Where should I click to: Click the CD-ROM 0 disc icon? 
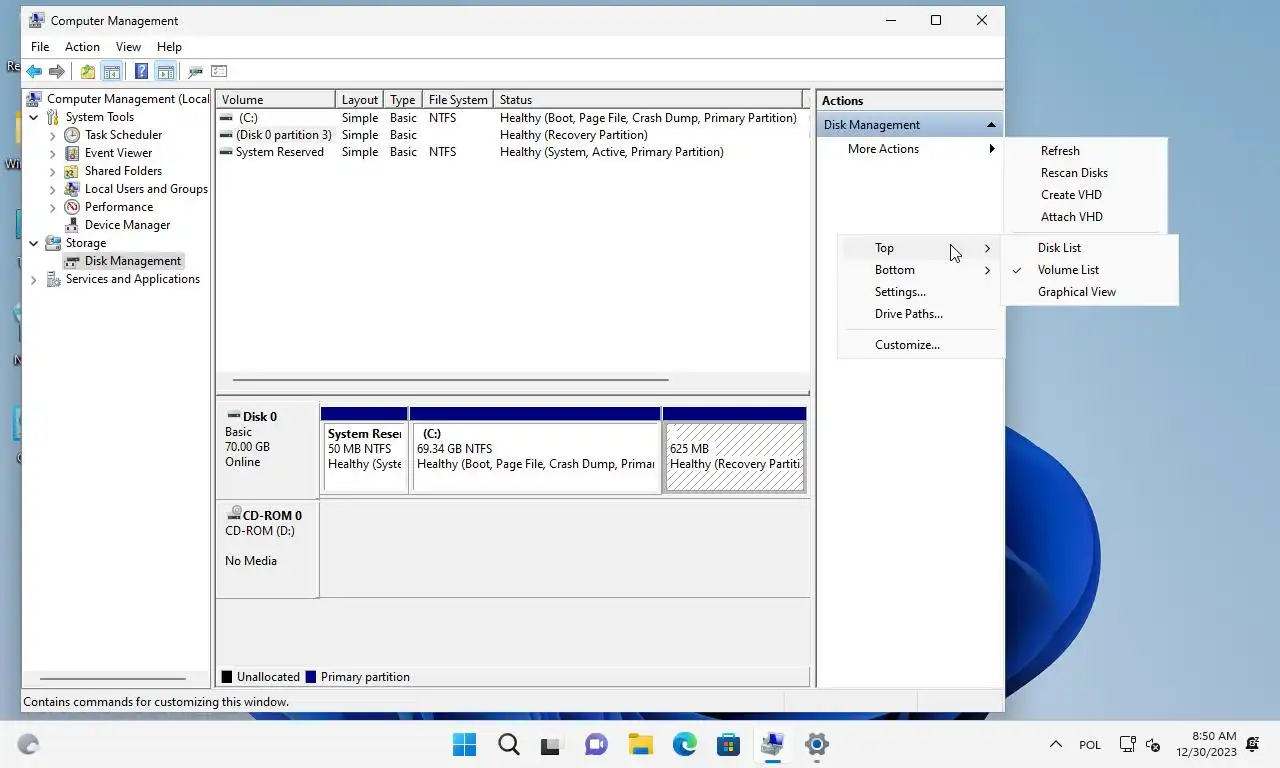coord(235,515)
